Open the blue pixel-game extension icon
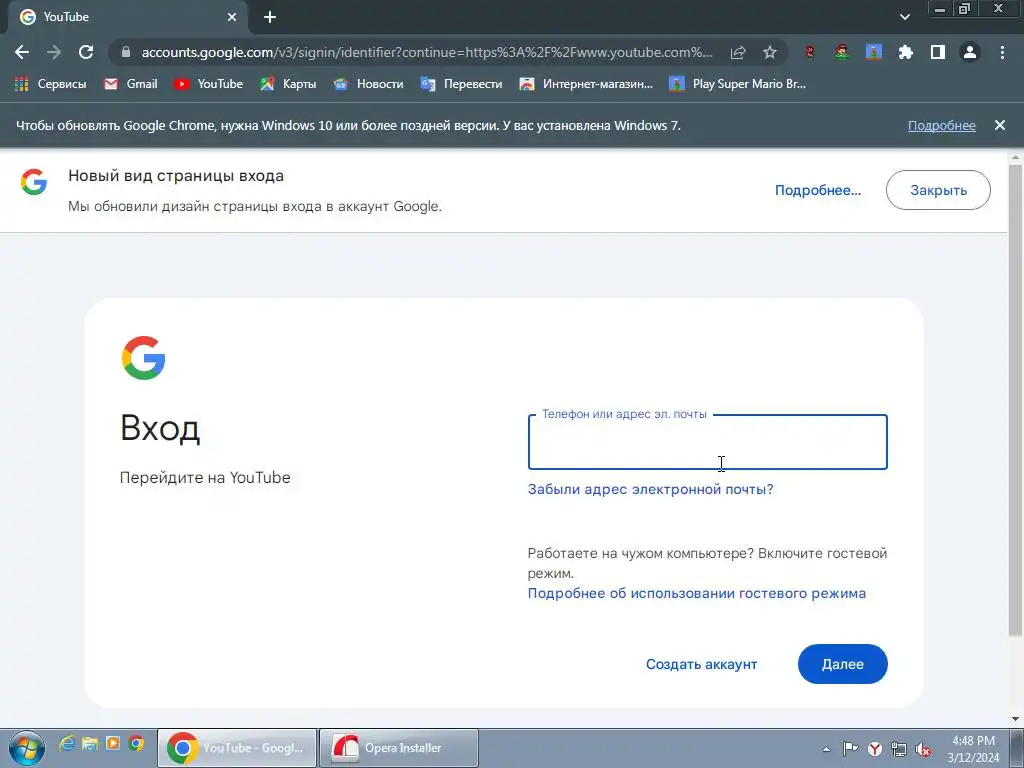The width and height of the screenshot is (1024, 768). click(x=874, y=52)
